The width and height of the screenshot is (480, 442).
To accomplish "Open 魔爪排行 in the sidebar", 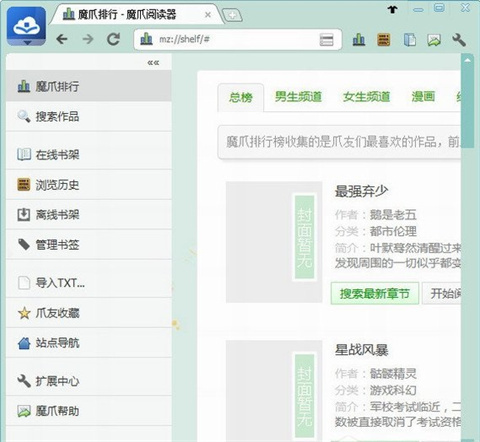I will click(89, 86).
